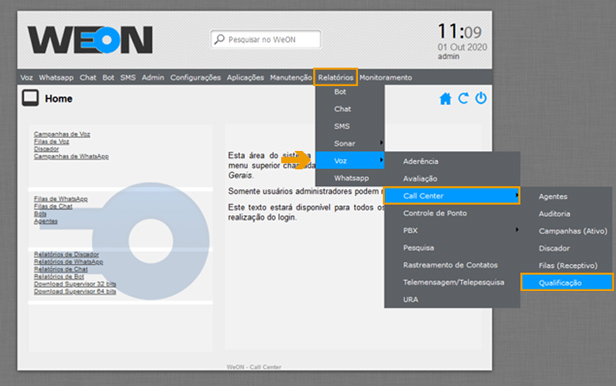Follow the Filas de WhatsApp link
Screen dimensions: 616x386
coord(61,199)
